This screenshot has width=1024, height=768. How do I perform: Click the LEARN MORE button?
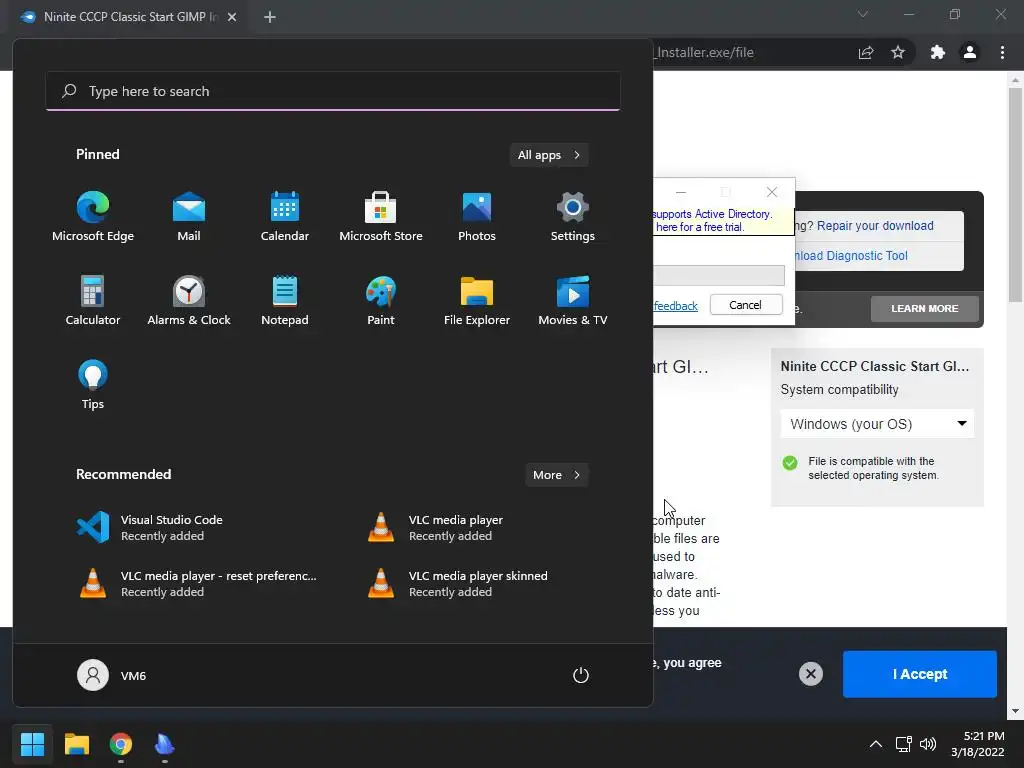(x=925, y=308)
